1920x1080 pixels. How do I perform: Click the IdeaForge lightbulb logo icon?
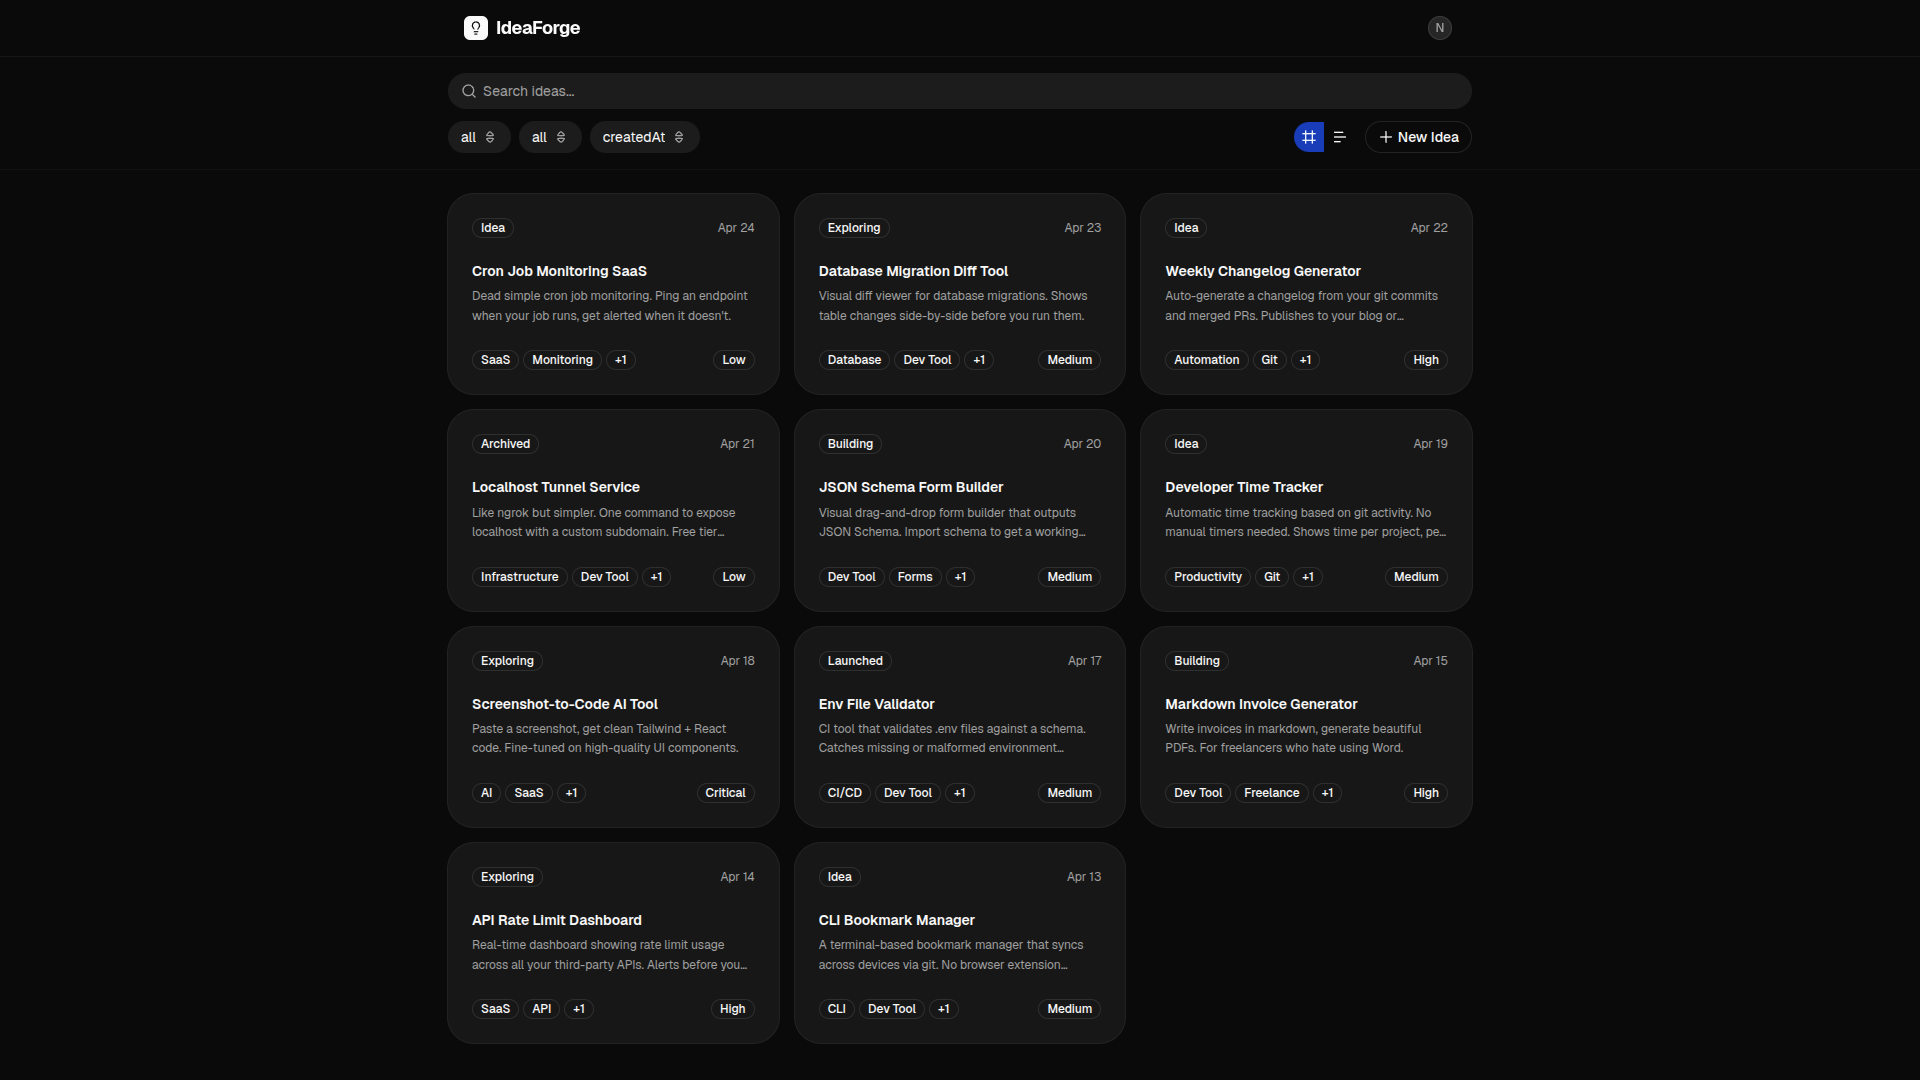(x=475, y=28)
